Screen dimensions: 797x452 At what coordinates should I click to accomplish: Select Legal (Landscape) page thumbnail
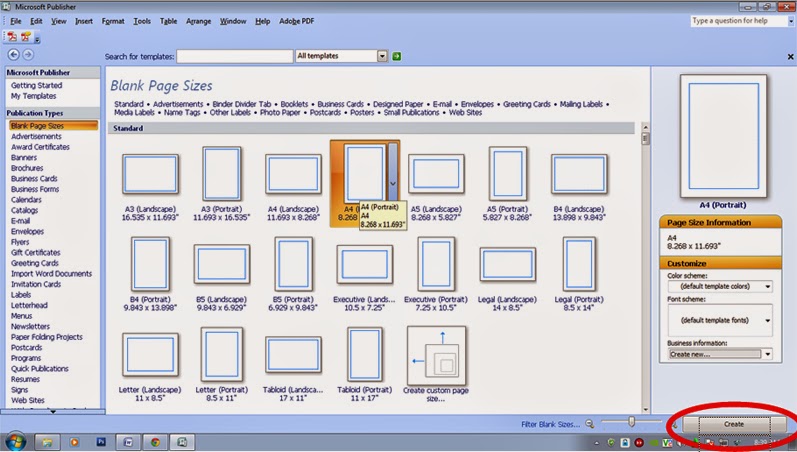click(x=508, y=264)
